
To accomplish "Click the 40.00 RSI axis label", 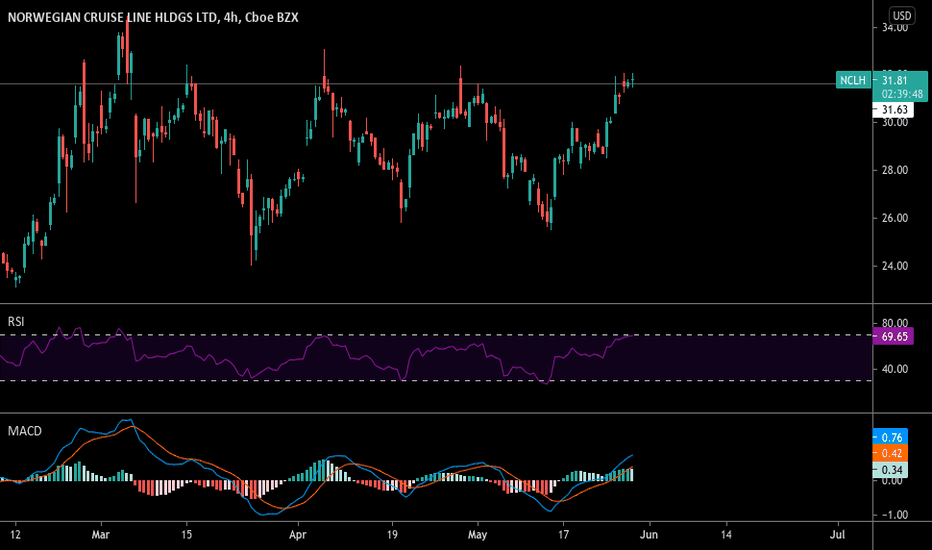I will coord(895,369).
